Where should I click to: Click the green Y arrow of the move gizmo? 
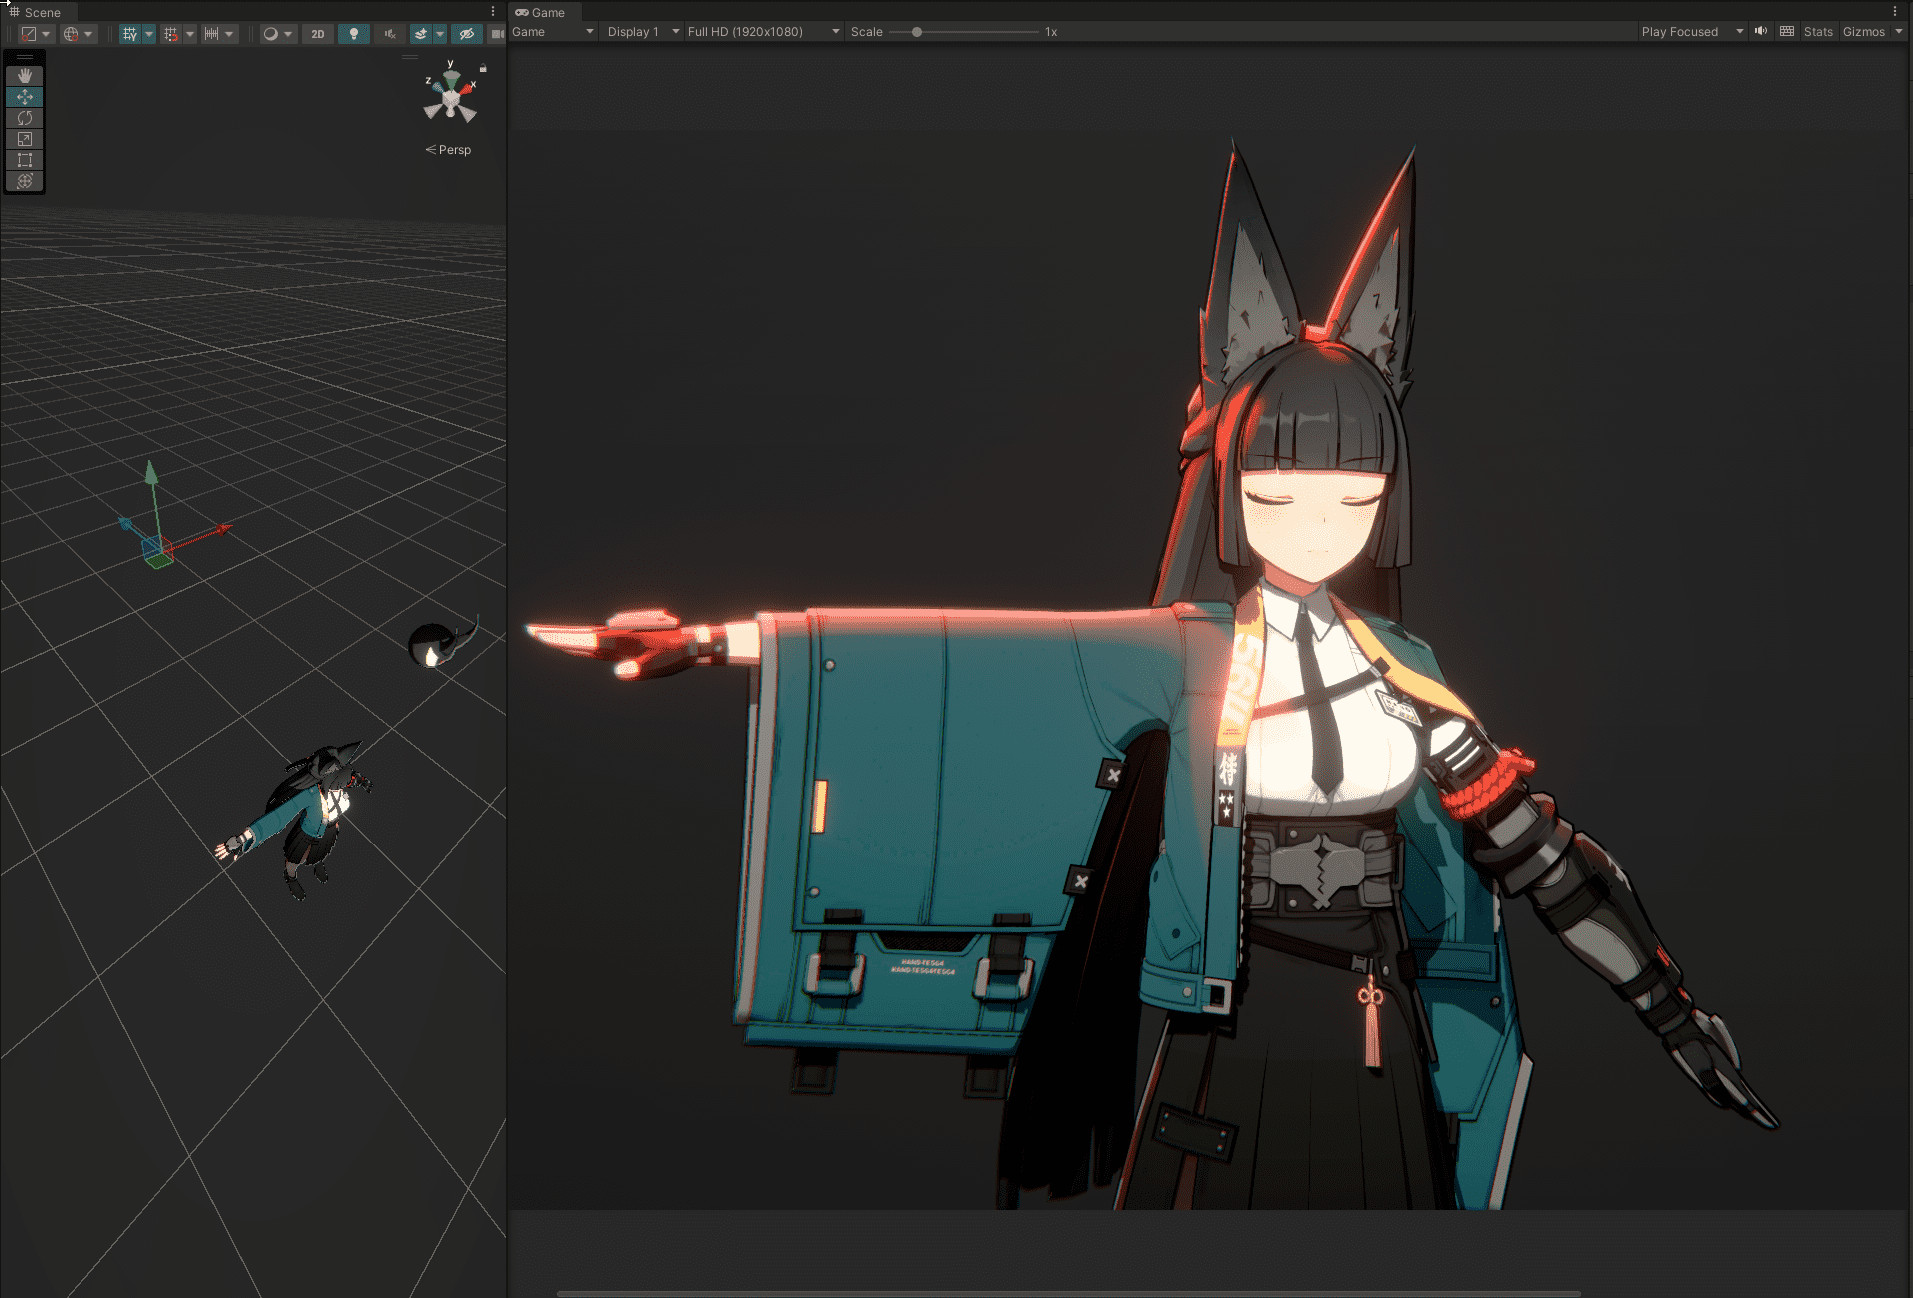coord(151,473)
